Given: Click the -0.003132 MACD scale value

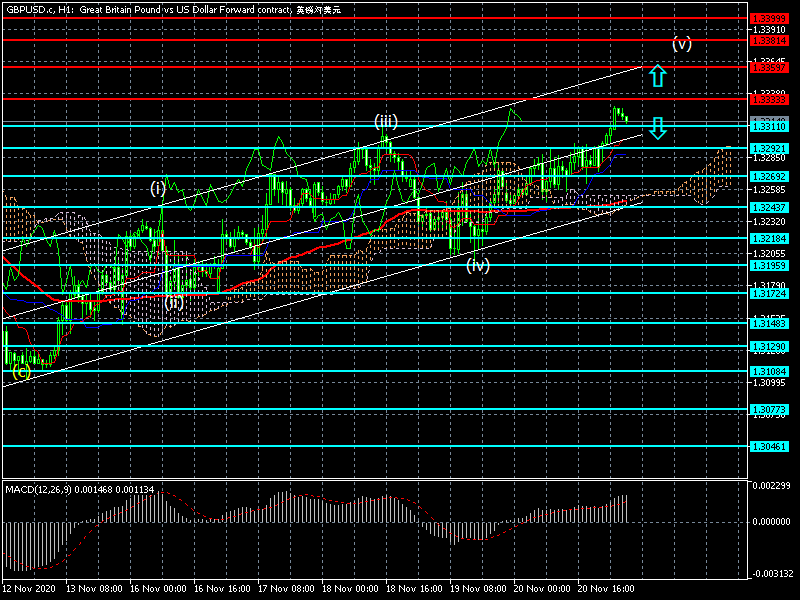Looking at the screenshot, I should point(771,573).
